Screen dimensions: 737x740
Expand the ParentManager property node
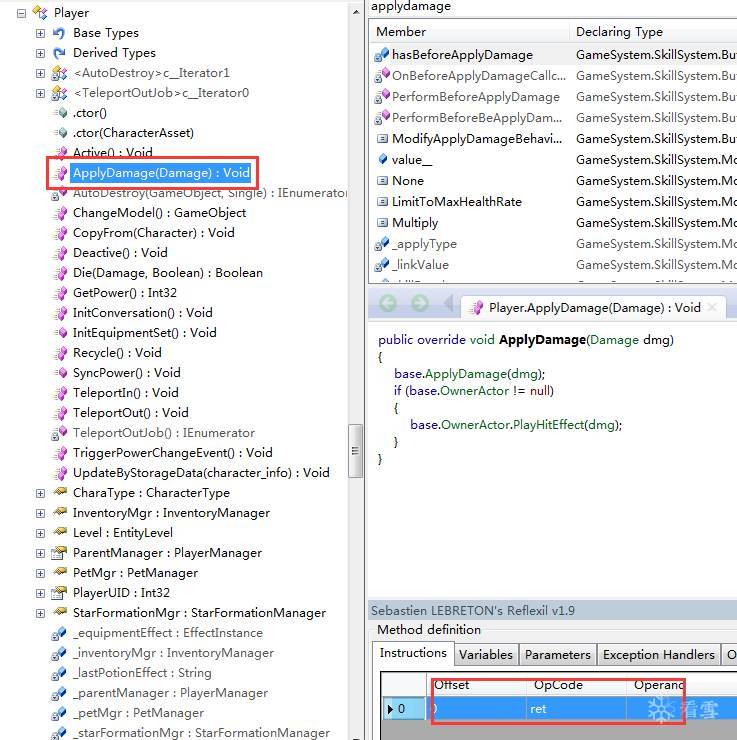41,553
